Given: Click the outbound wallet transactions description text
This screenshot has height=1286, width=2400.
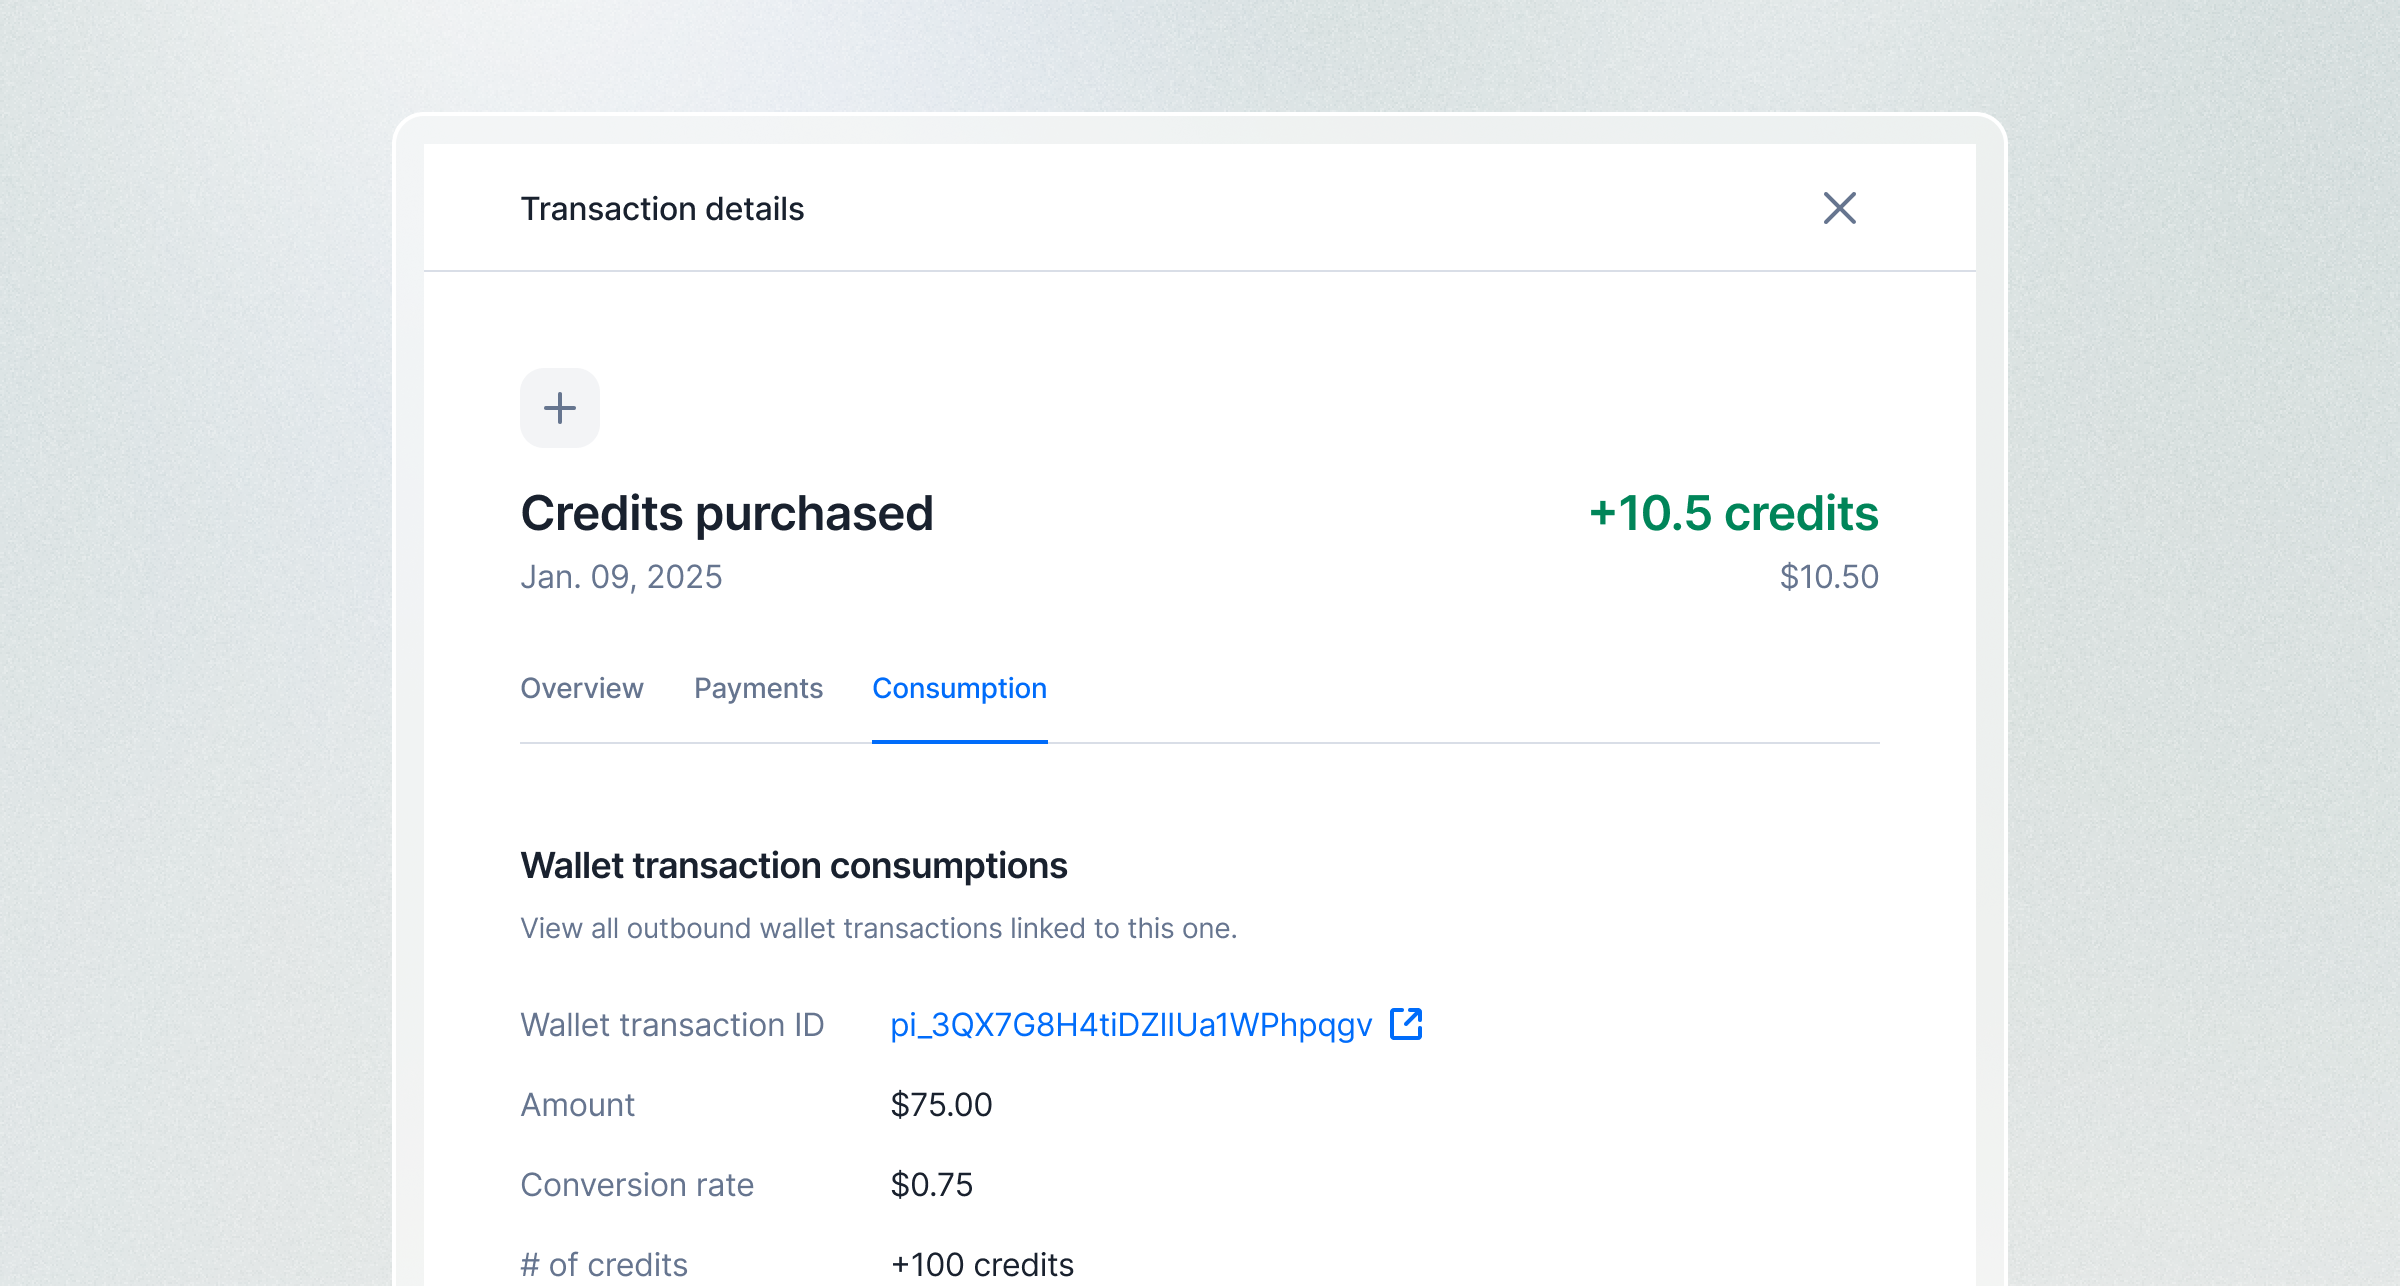Looking at the screenshot, I should (879, 928).
